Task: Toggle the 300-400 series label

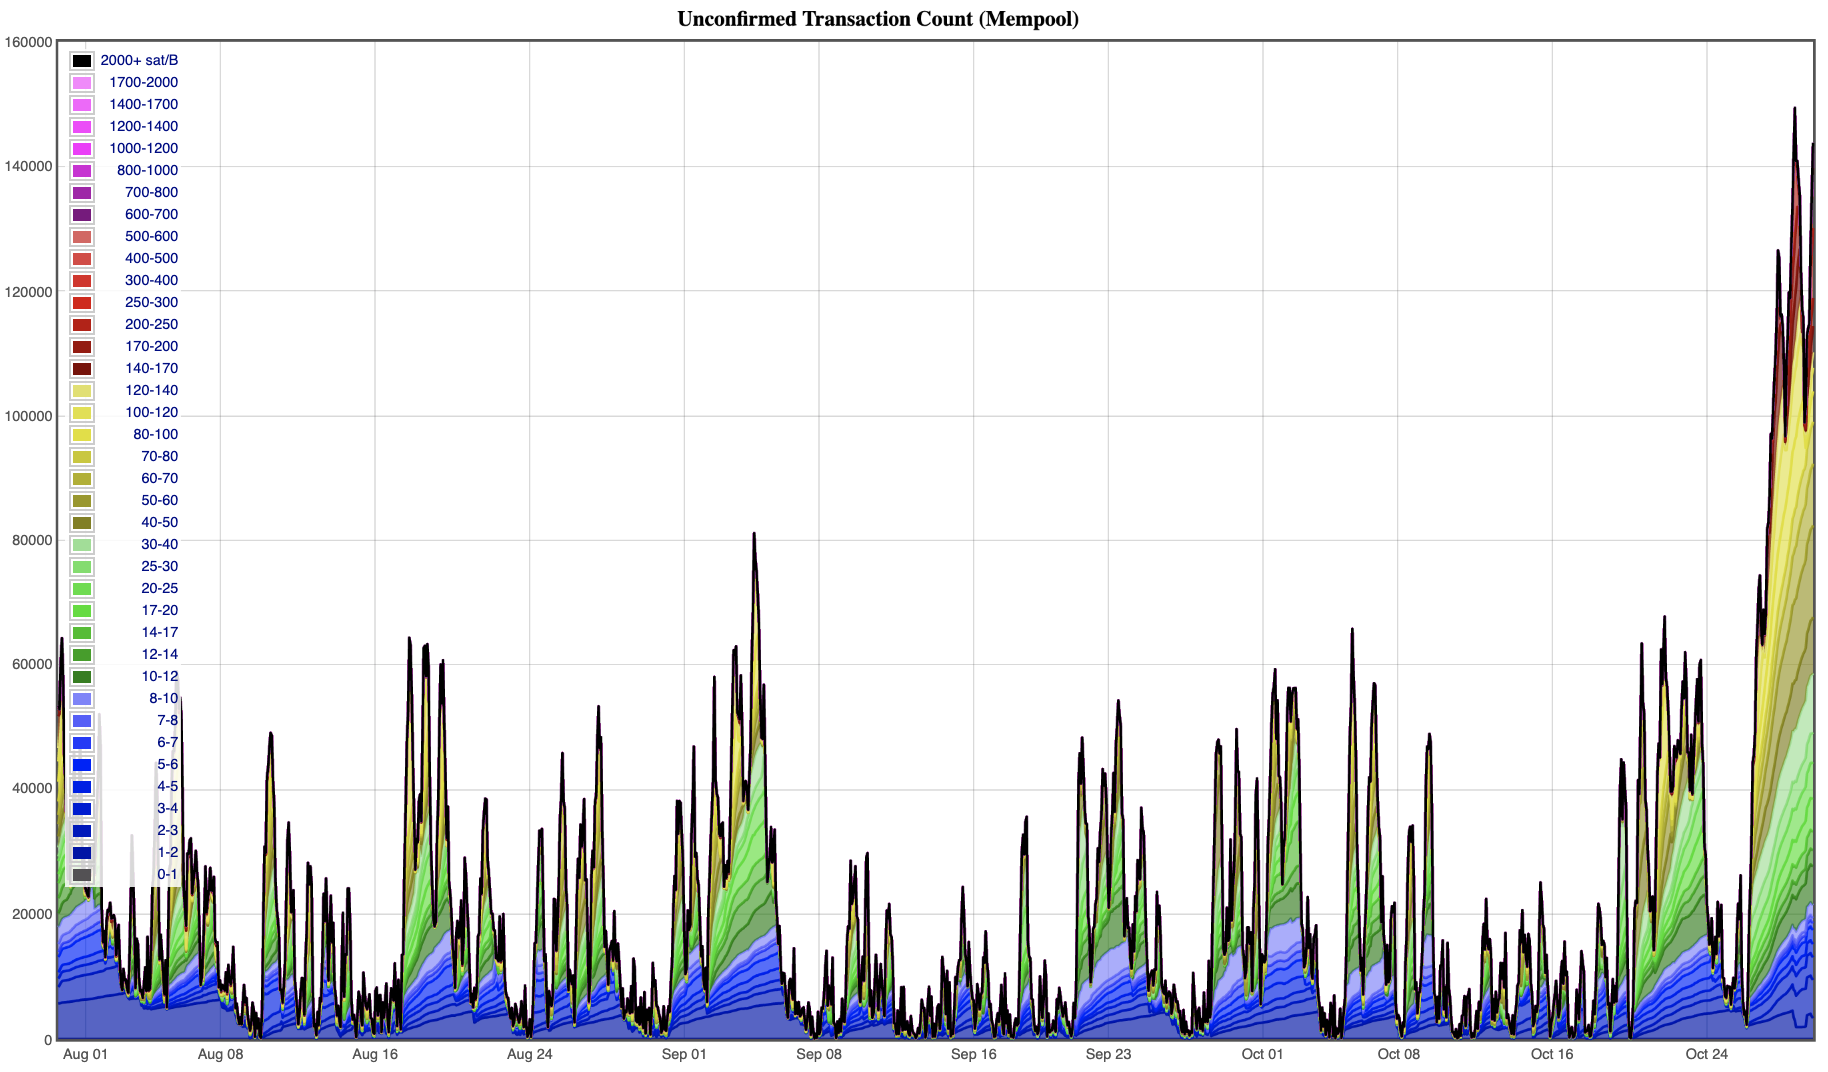Action: pyautogui.click(x=152, y=281)
